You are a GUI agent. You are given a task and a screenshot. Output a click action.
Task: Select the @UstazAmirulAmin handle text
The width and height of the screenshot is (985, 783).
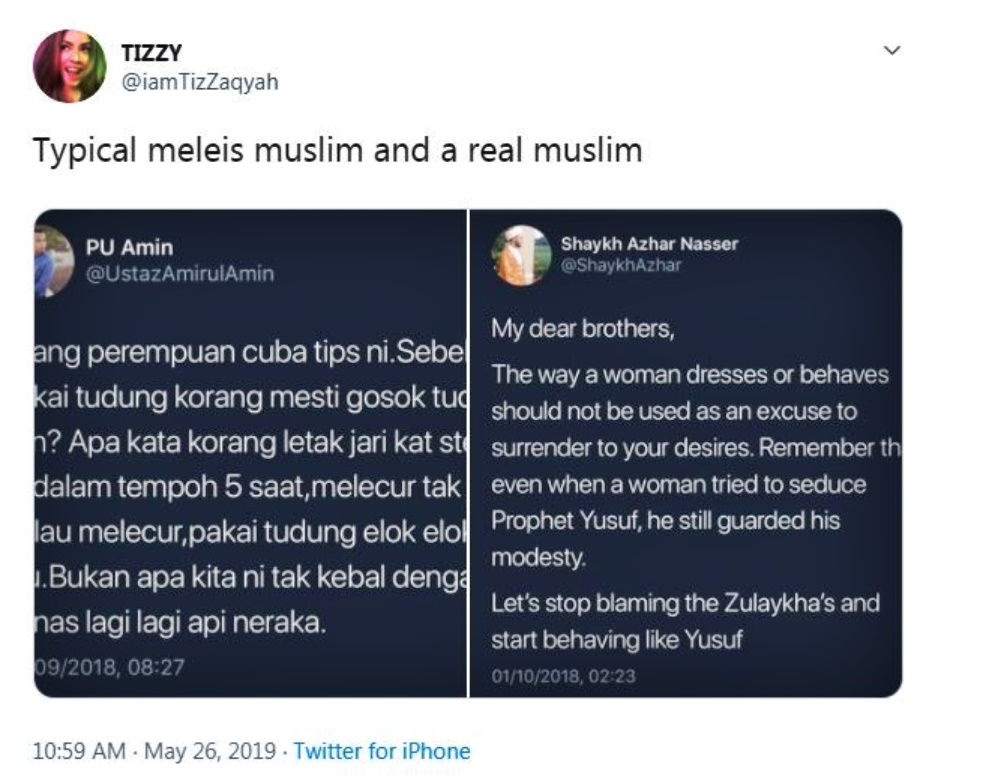(x=180, y=274)
